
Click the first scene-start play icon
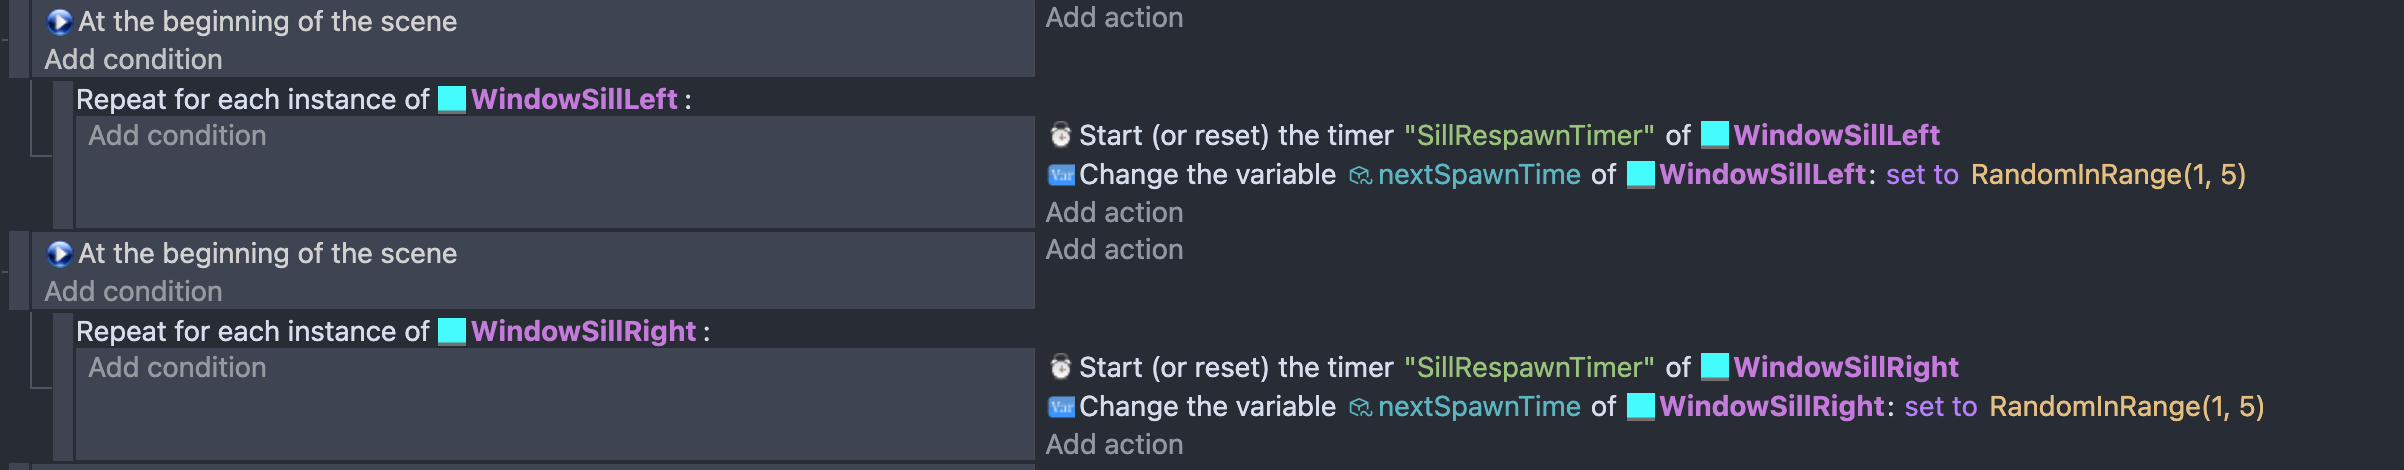click(x=60, y=21)
